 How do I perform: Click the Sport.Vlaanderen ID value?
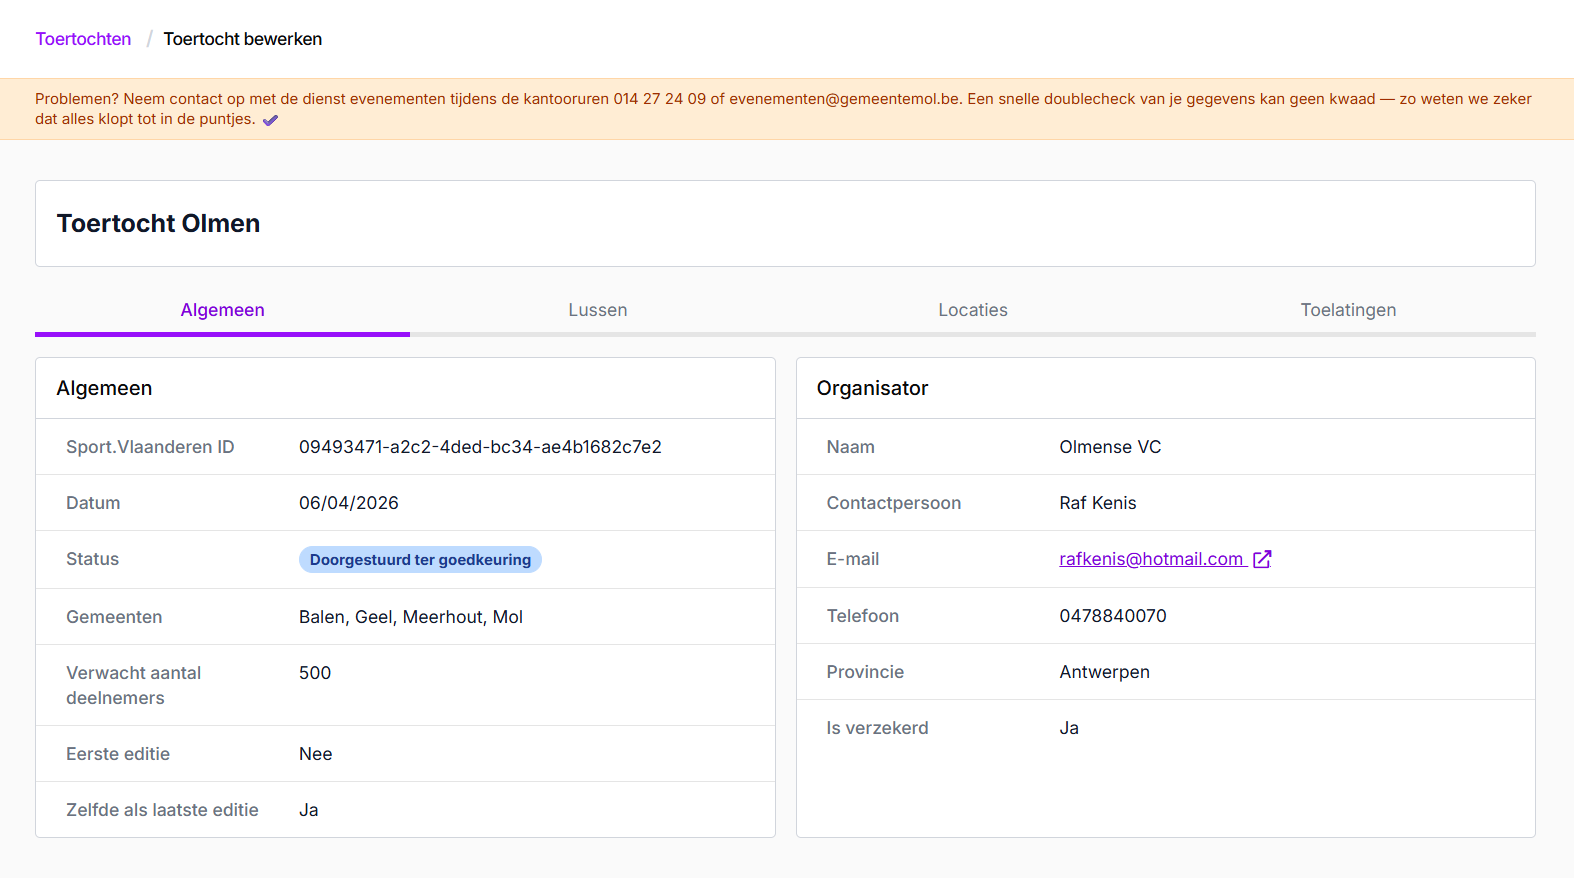click(x=480, y=447)
